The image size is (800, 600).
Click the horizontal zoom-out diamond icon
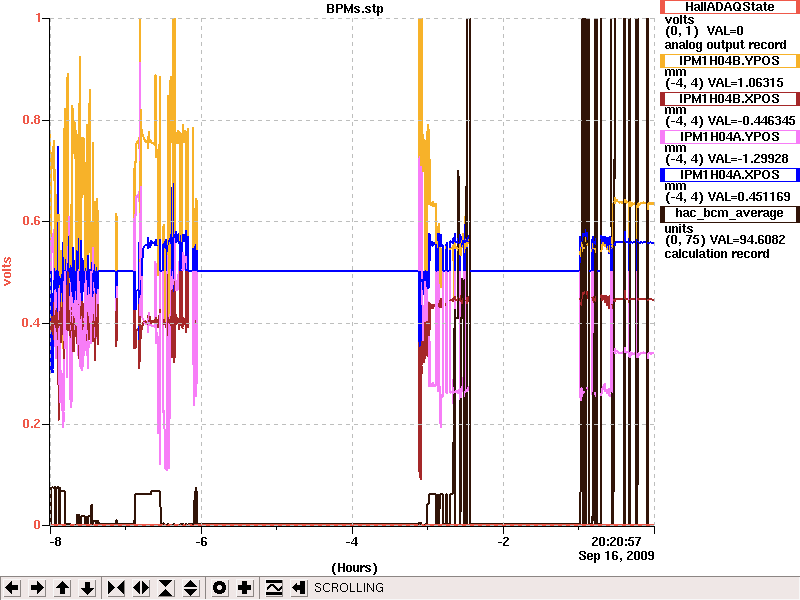point(141,588)
